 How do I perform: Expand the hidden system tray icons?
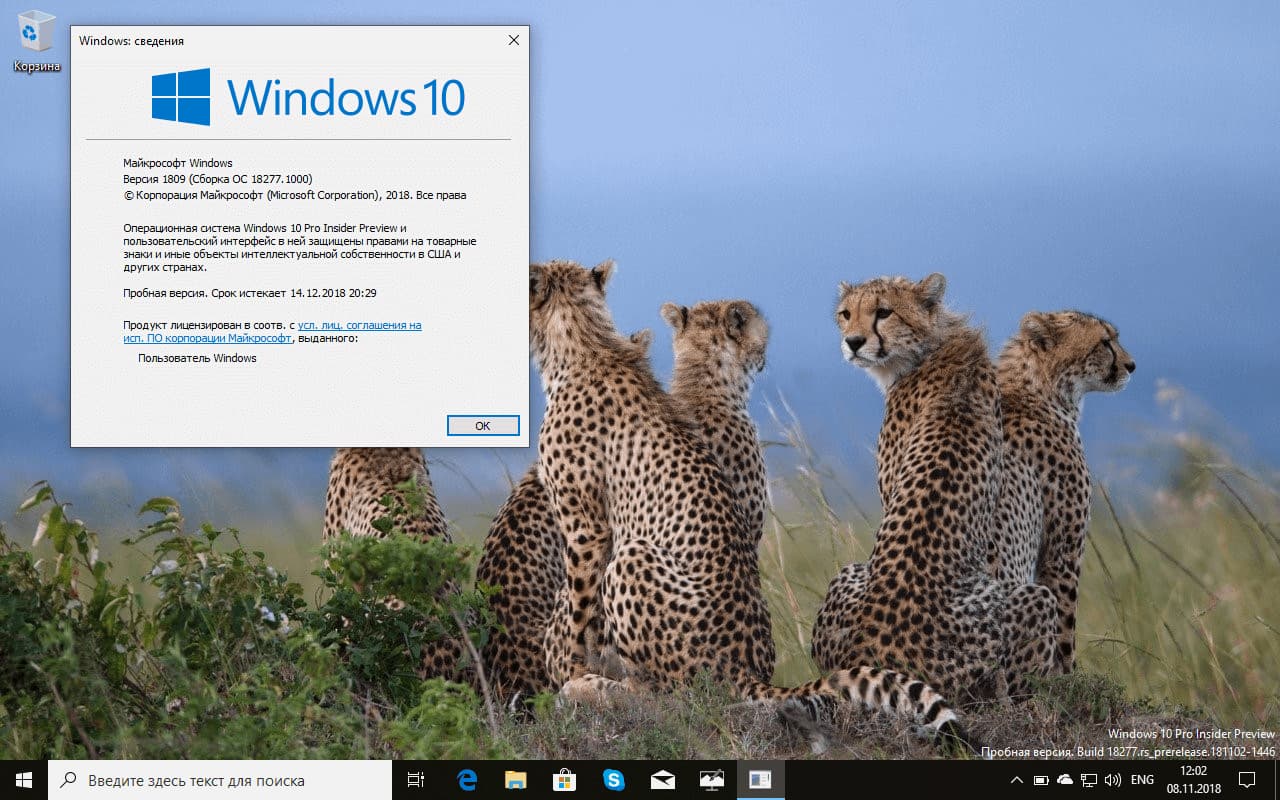click(x=1016, y=780)
